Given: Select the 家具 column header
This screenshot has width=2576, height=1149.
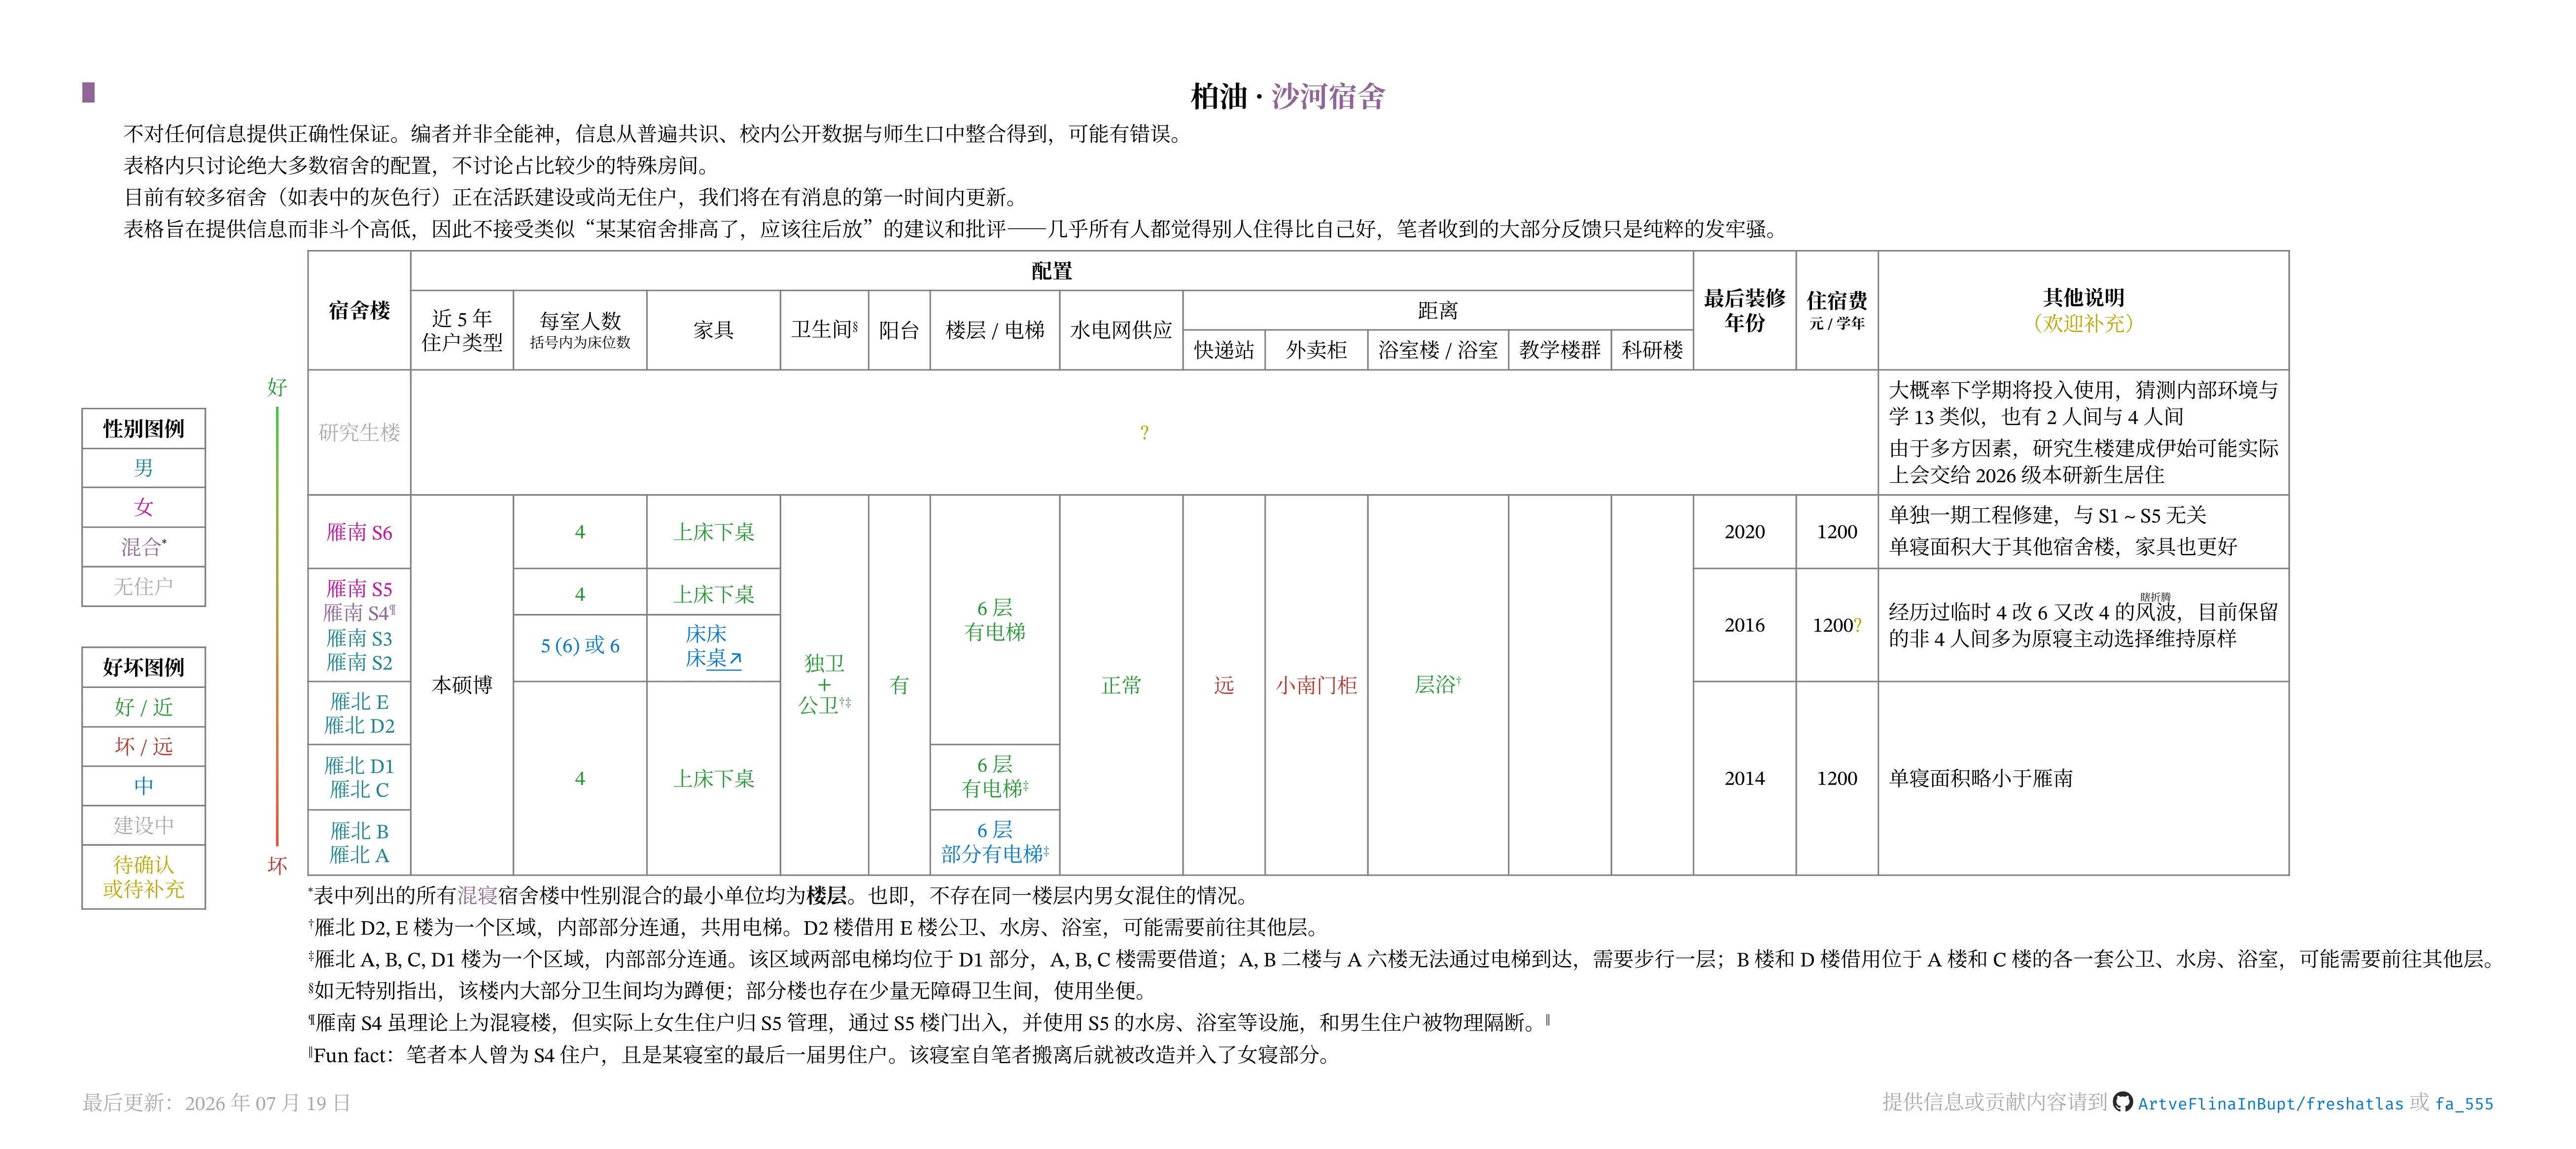Looking at the screenshot, I should (x=713, y=330).
